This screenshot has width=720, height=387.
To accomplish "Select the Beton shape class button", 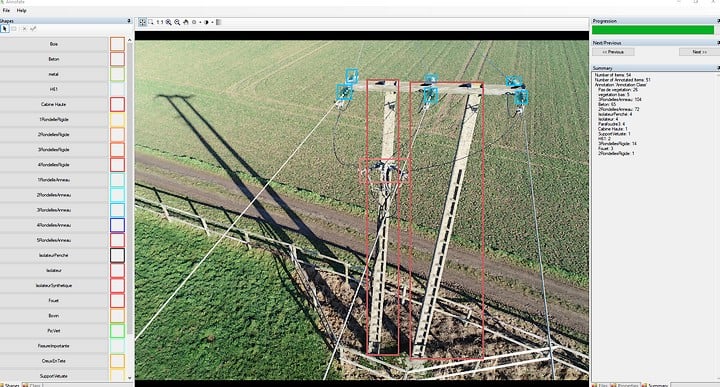I will (x=54, y=59).
